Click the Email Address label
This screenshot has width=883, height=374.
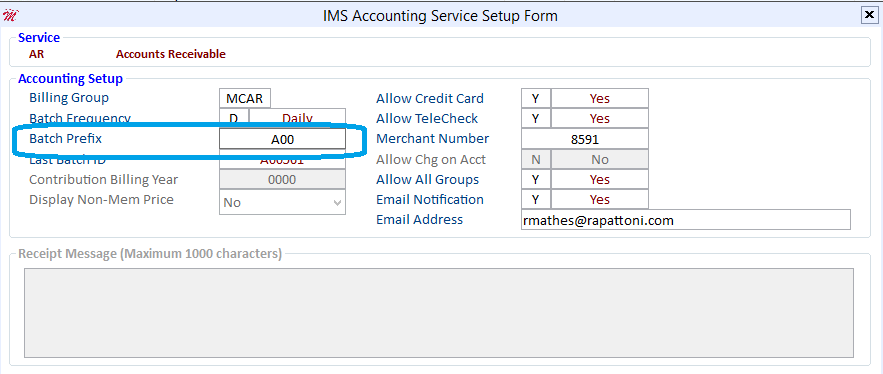click(x=420, y=220)
